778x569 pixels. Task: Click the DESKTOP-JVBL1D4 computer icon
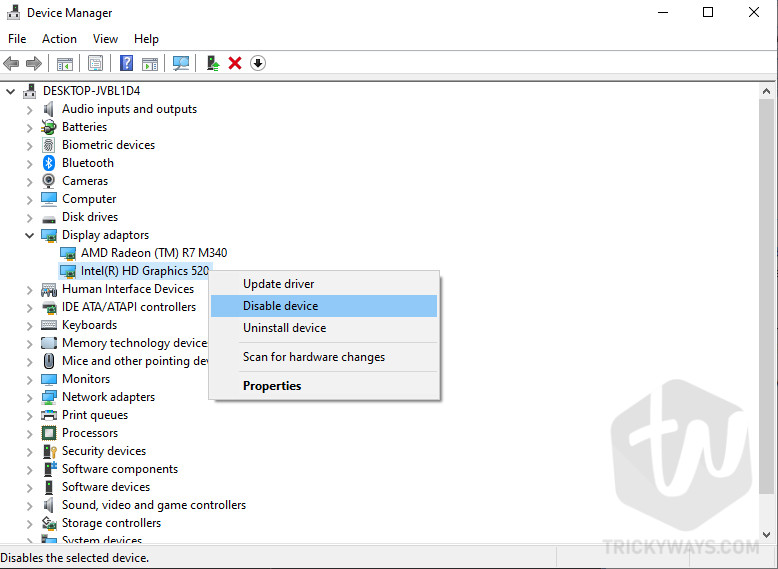pyautogui.click(x=30, y=91)
